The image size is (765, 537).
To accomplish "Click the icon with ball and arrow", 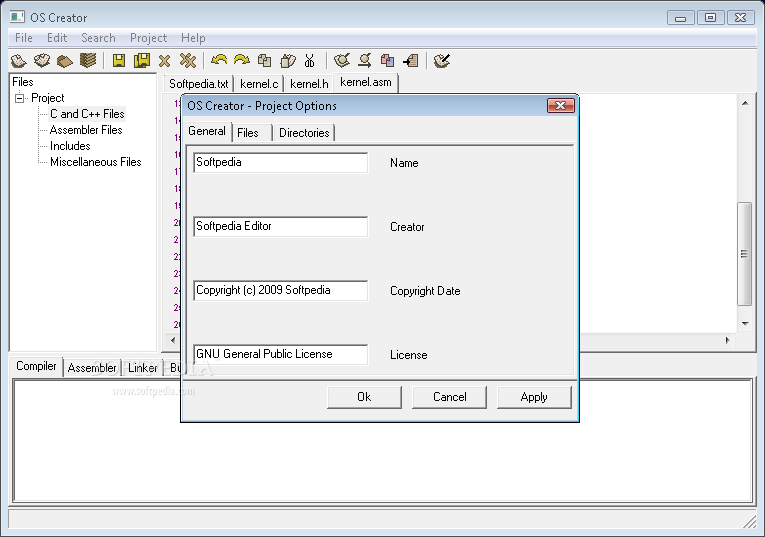I will (365, 61).
